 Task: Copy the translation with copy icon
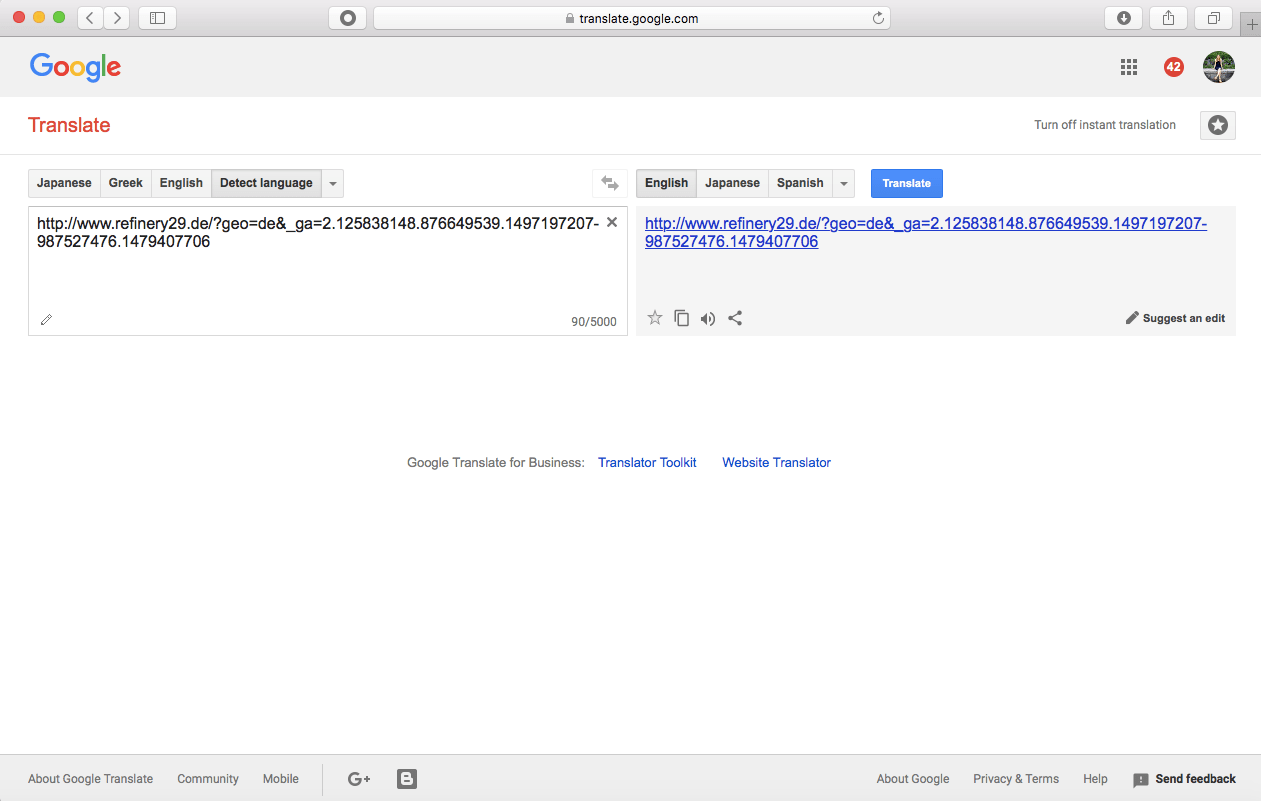click(682, 318)
